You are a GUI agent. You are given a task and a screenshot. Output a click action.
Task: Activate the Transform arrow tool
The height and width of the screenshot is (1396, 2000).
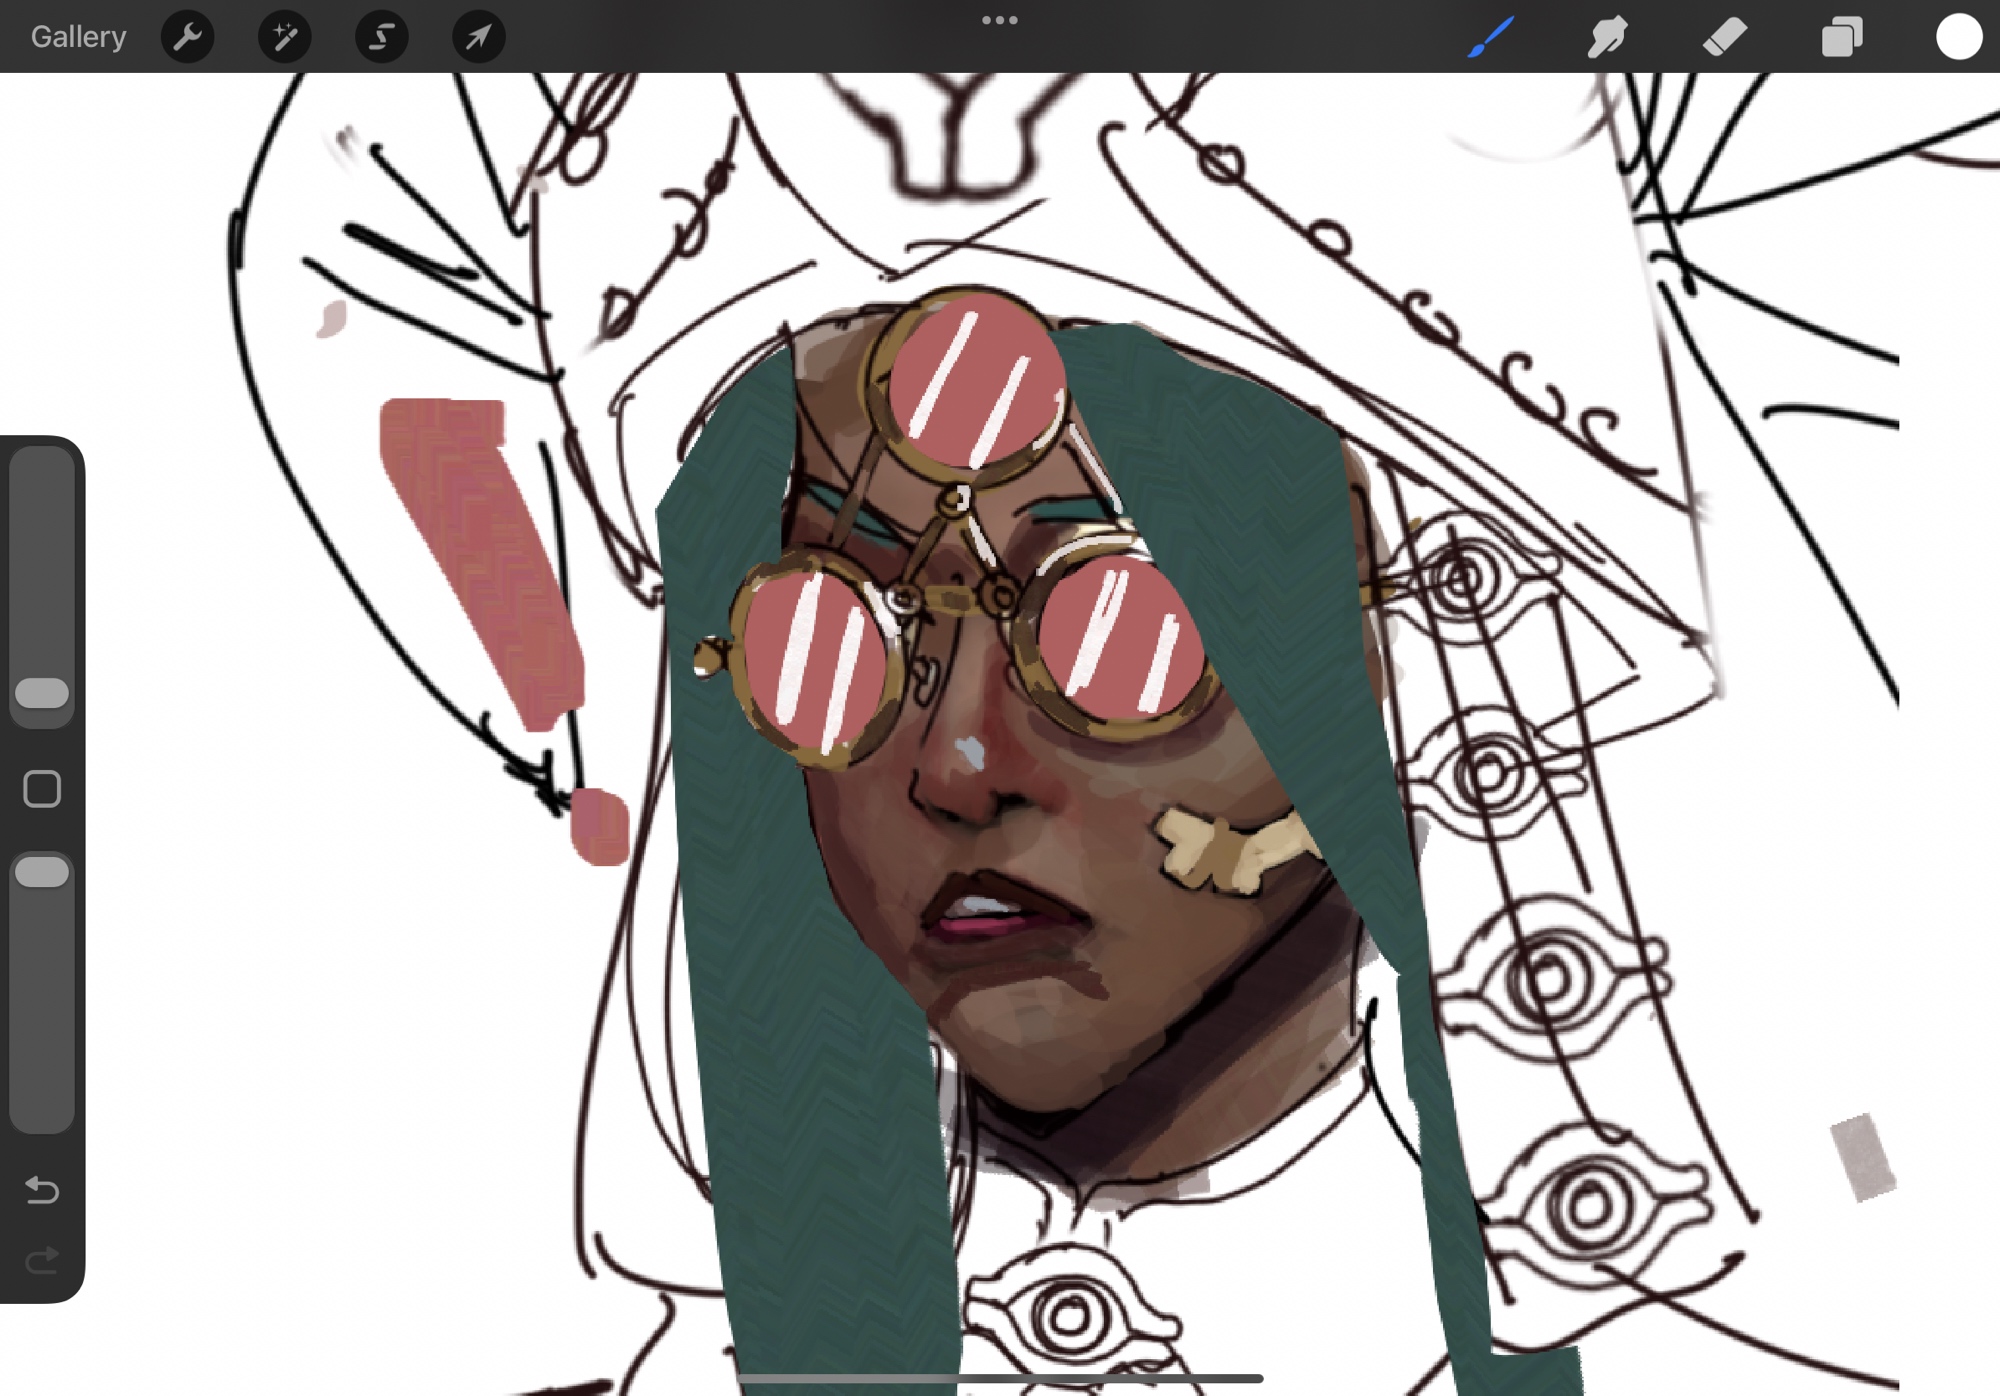pos(478,37)
